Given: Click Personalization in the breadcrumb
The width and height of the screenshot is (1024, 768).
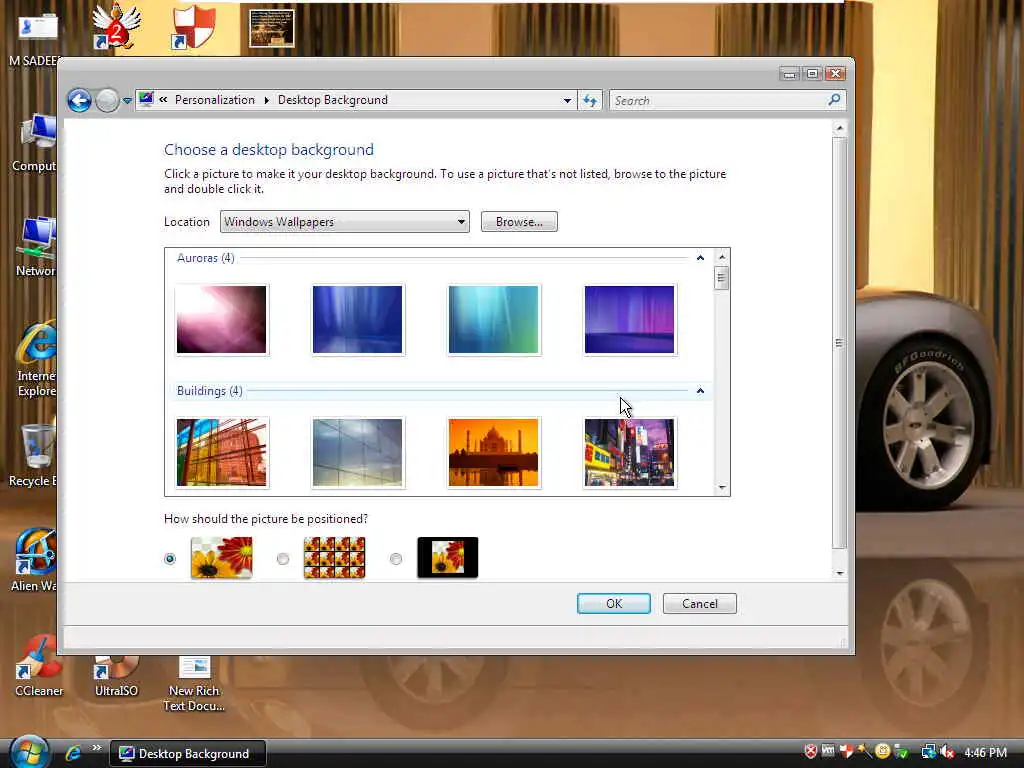Looking at the screenshot, I should click(215, 100).
